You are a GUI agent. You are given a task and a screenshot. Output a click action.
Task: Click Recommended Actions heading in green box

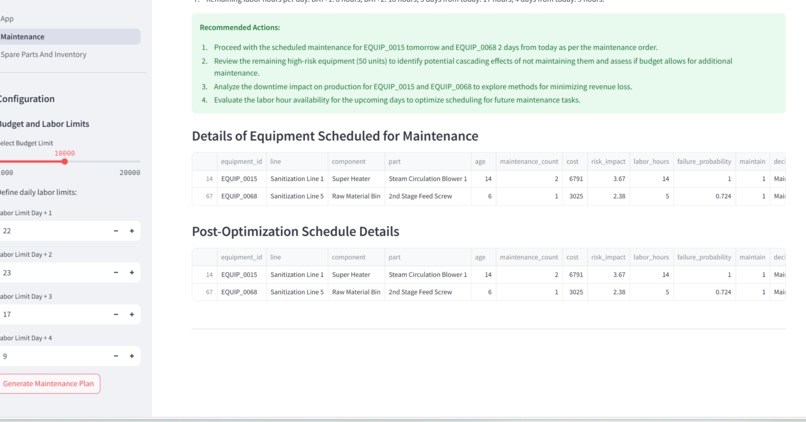coord(240,28)
